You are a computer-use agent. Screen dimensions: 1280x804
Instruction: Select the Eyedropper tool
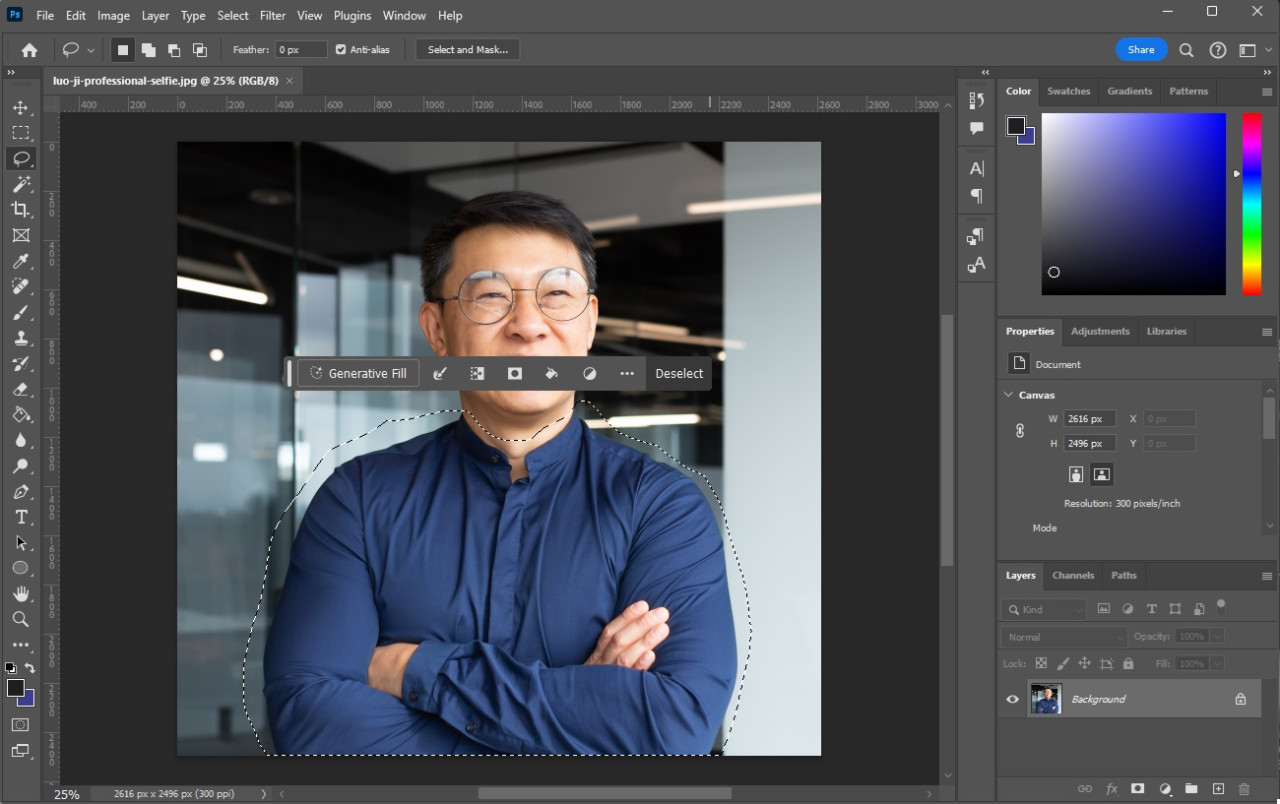(x=20, y=261)
